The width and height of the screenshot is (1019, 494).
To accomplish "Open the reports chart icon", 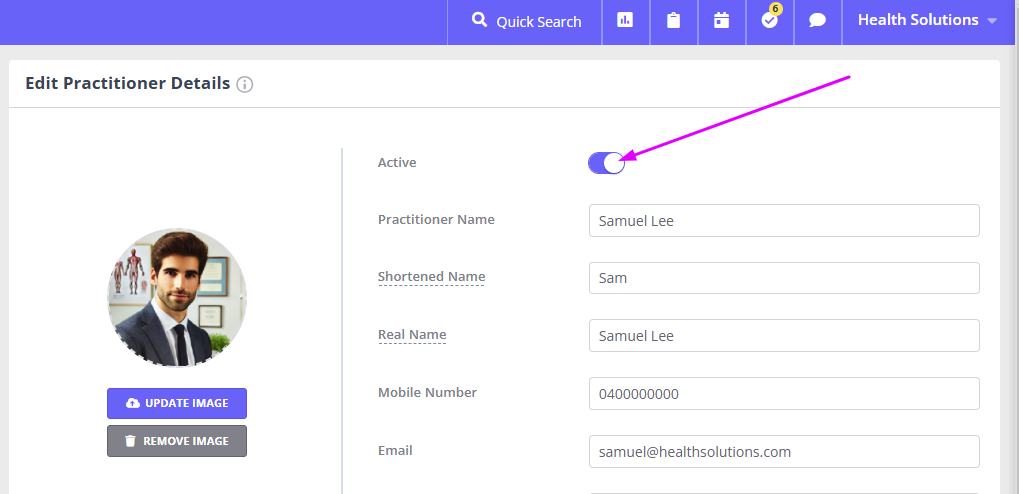I will pos(625,21).
